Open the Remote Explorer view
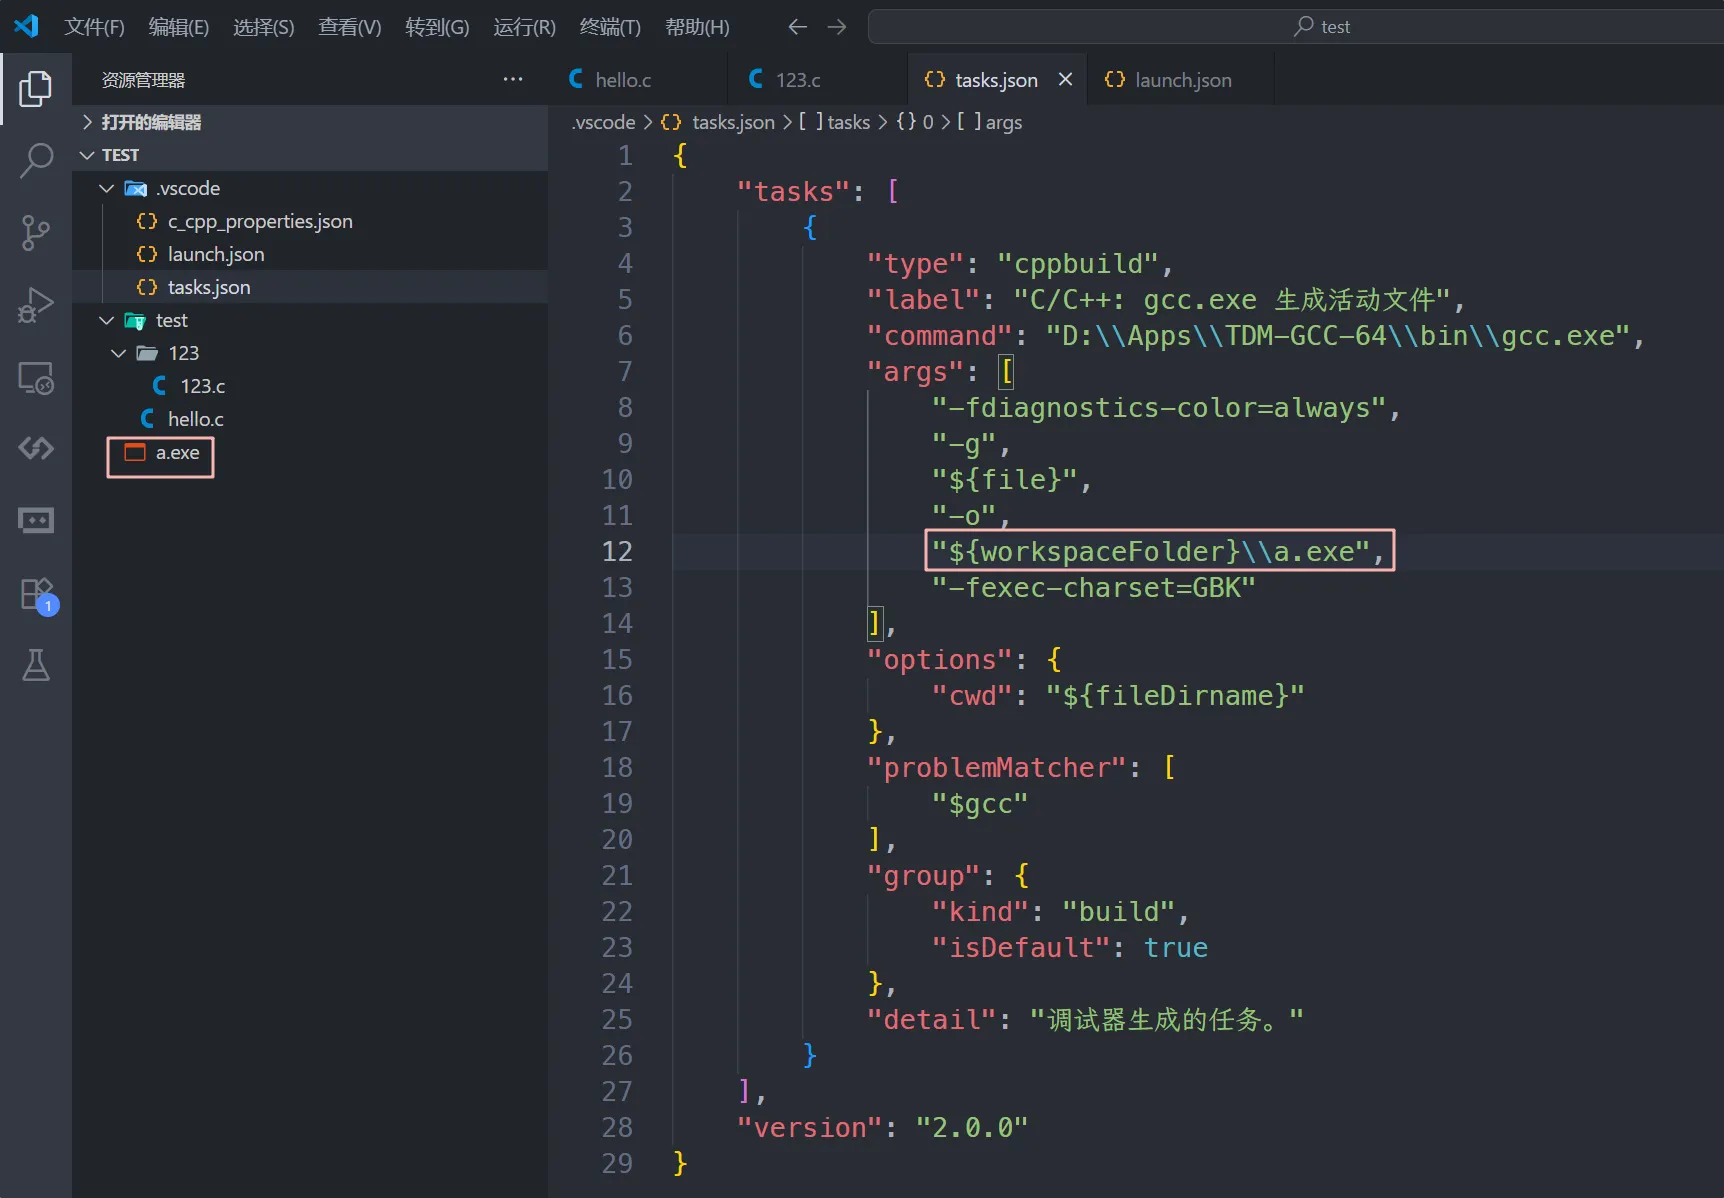The width and height of the screenshot is (1724, 1198). tap(36, 378)
